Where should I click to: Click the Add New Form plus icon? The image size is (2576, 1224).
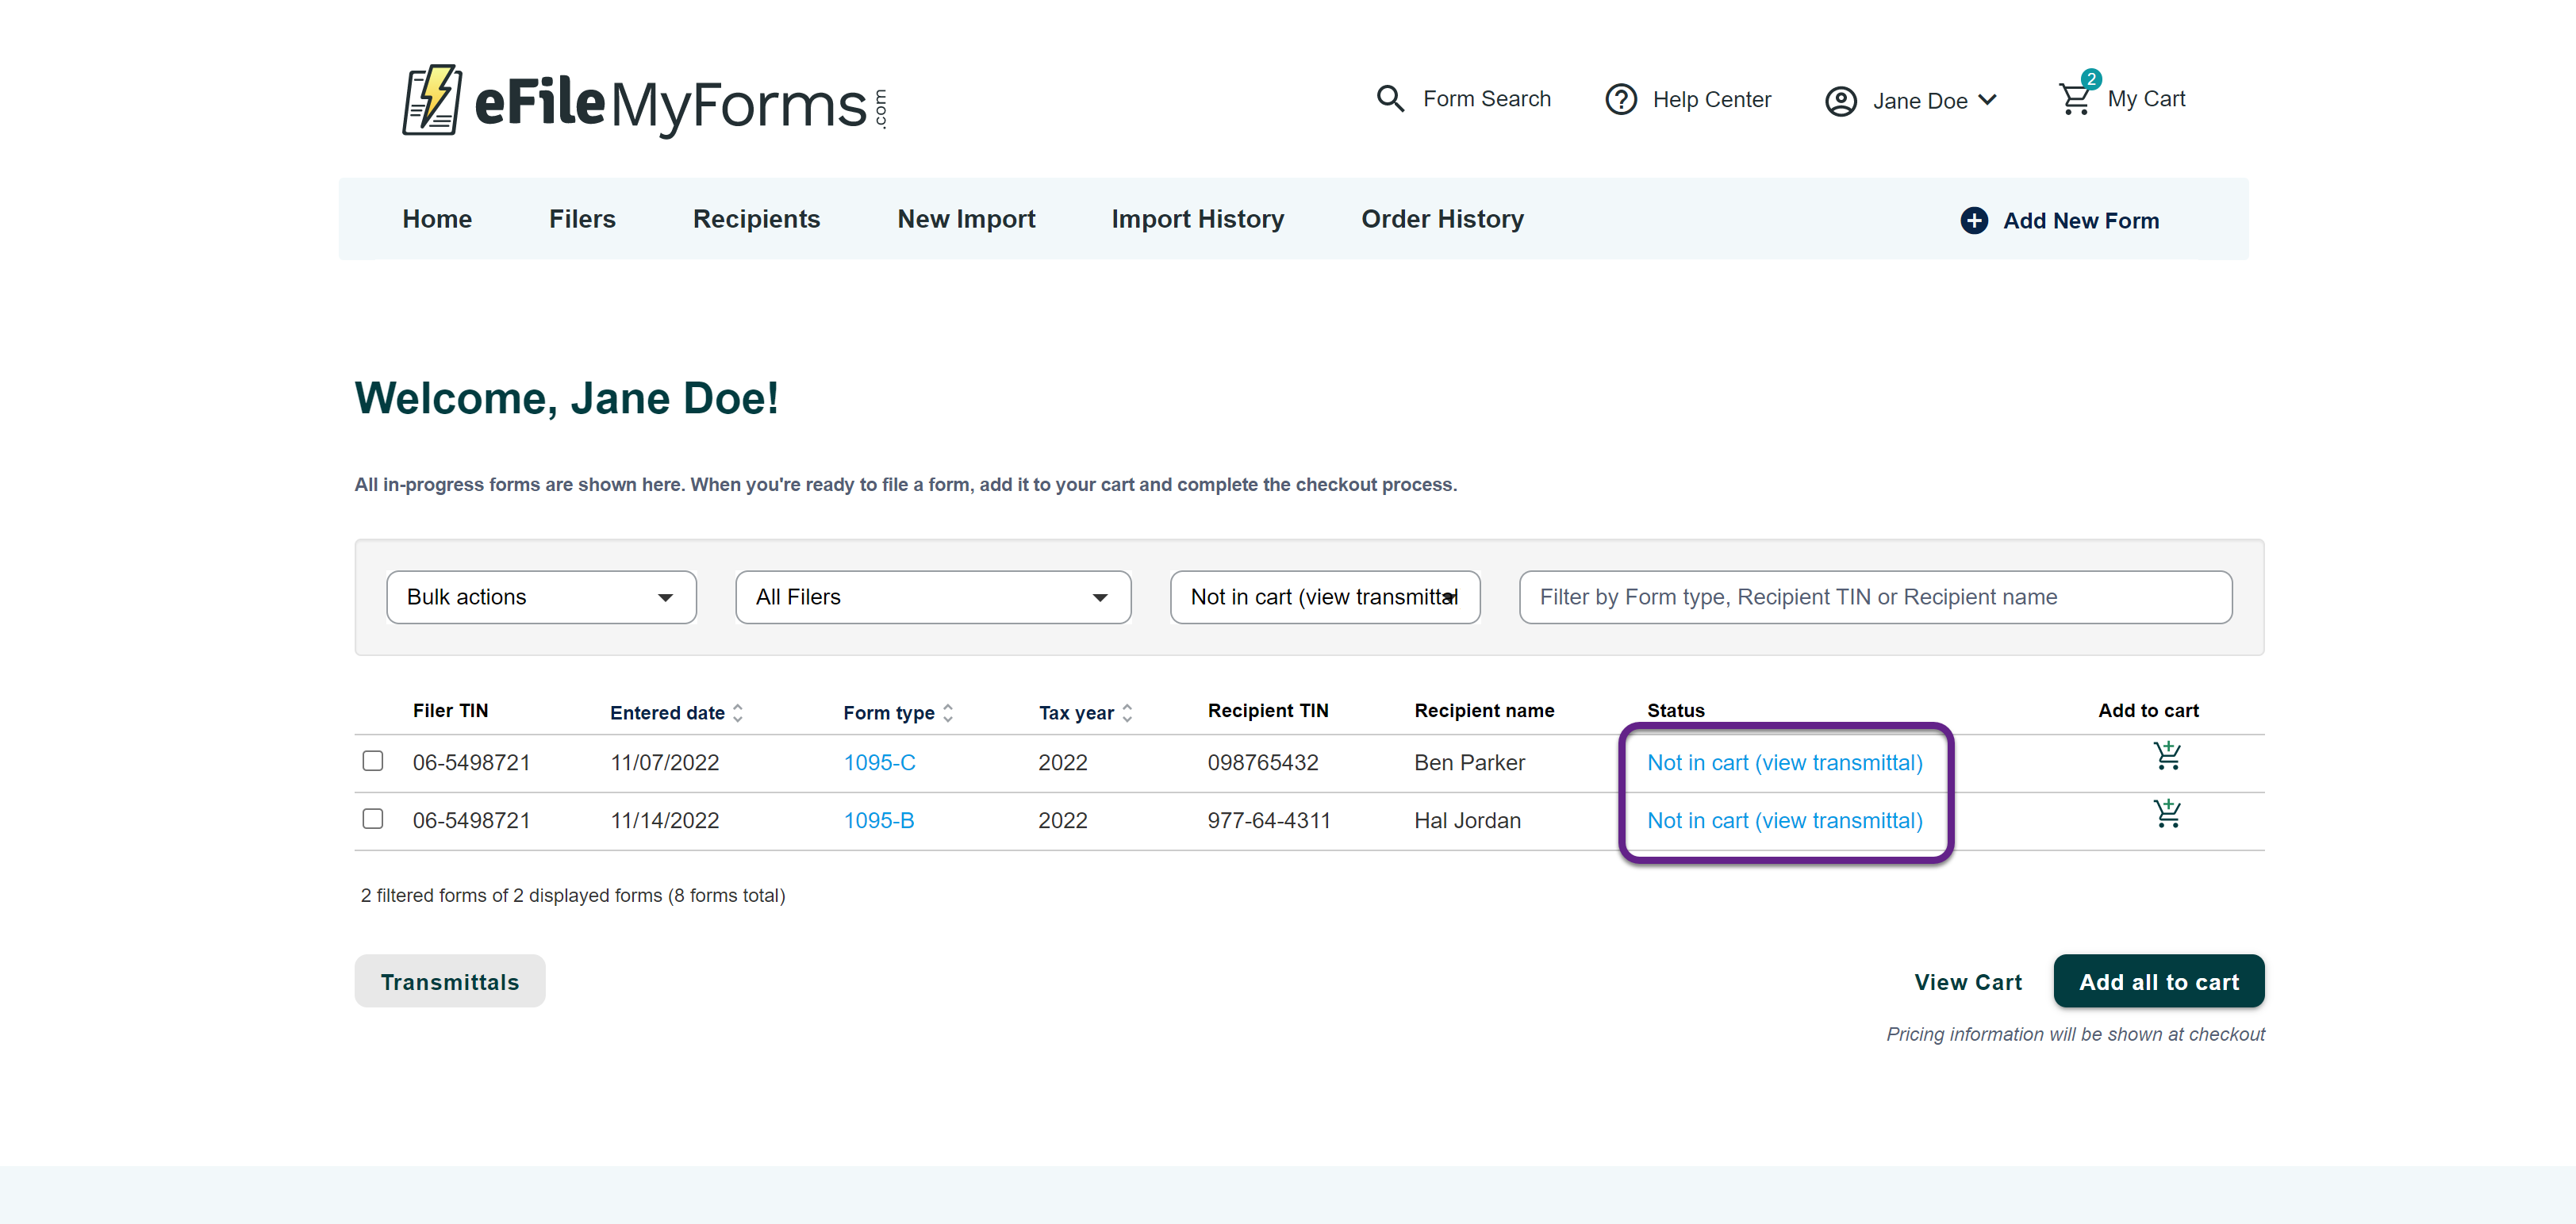1973,220
